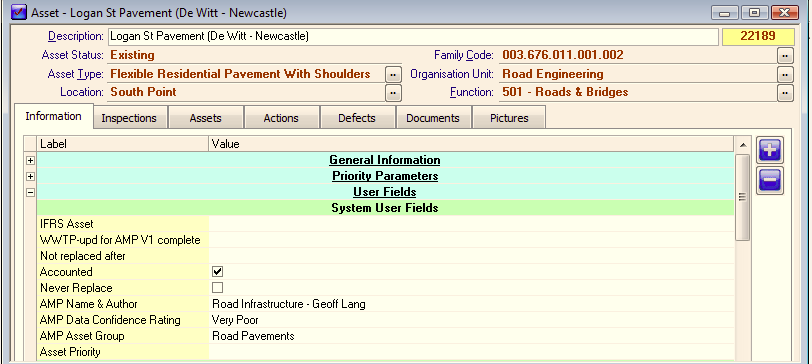Screen dimensions: 812x364
Task: Click the vertical scrollbar thumb
Action: point(743,197)
